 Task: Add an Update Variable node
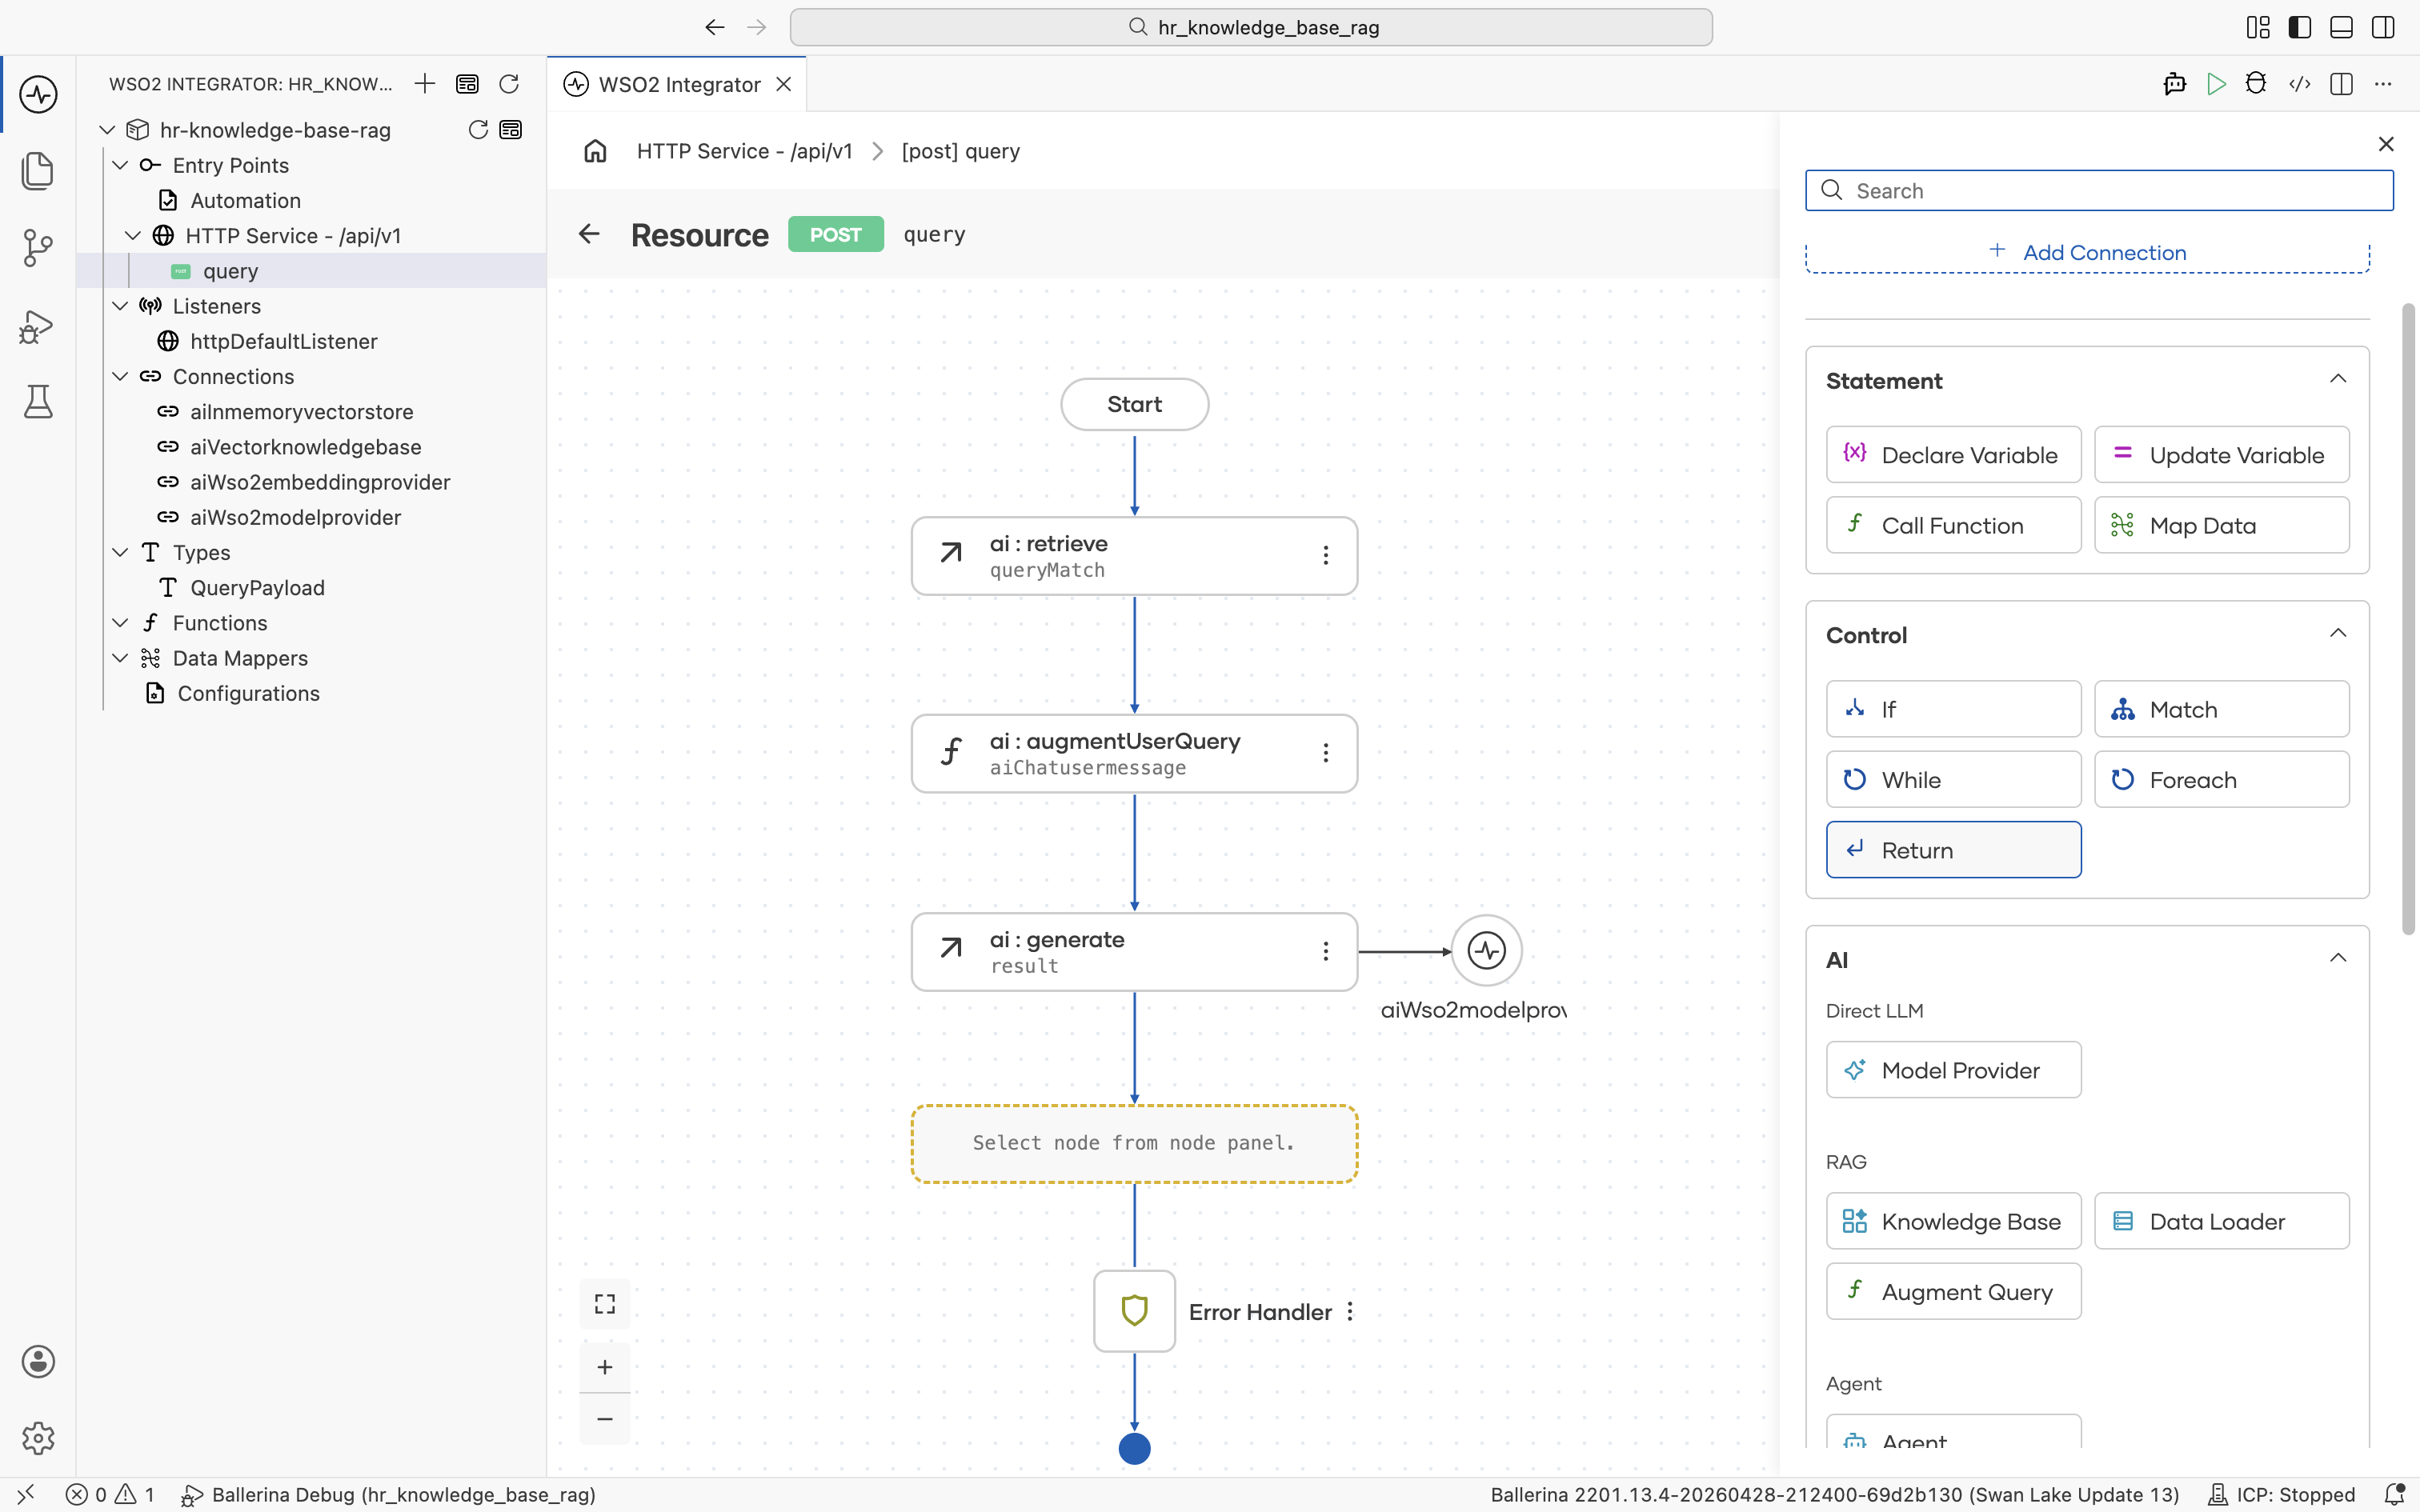(x=2222, y=455)
